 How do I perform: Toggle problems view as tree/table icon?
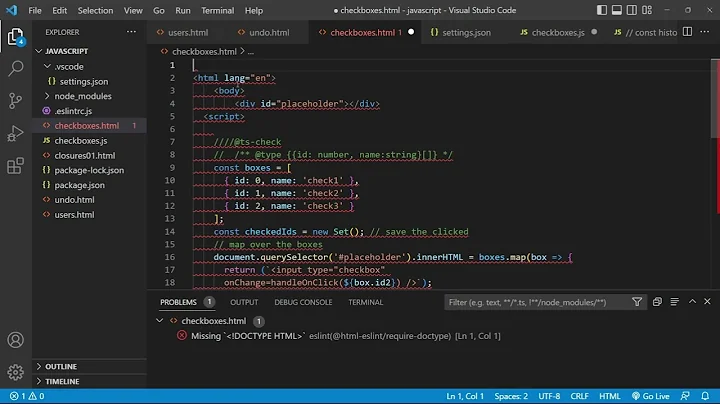[x=675, y=302]
